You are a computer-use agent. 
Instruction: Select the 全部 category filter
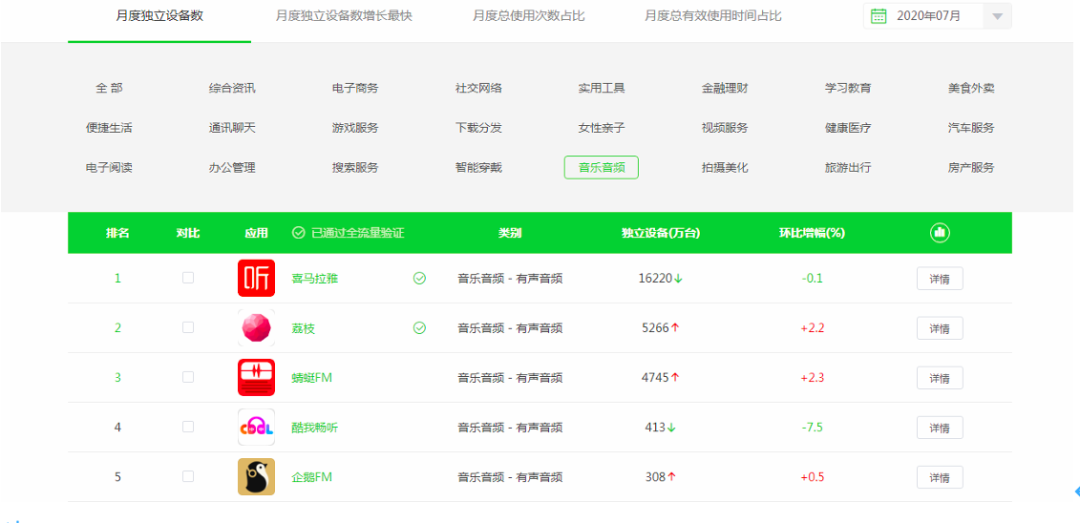pyautogui.click(x=109, y=88)
